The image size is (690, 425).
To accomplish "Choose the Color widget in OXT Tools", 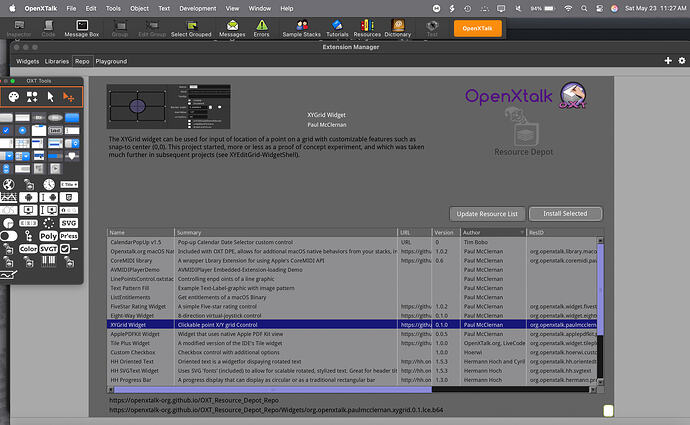I will (28, 249).
